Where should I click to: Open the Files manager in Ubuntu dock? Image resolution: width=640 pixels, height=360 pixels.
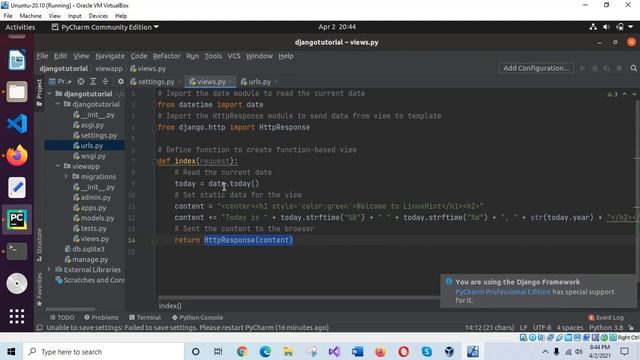(17, 91)
